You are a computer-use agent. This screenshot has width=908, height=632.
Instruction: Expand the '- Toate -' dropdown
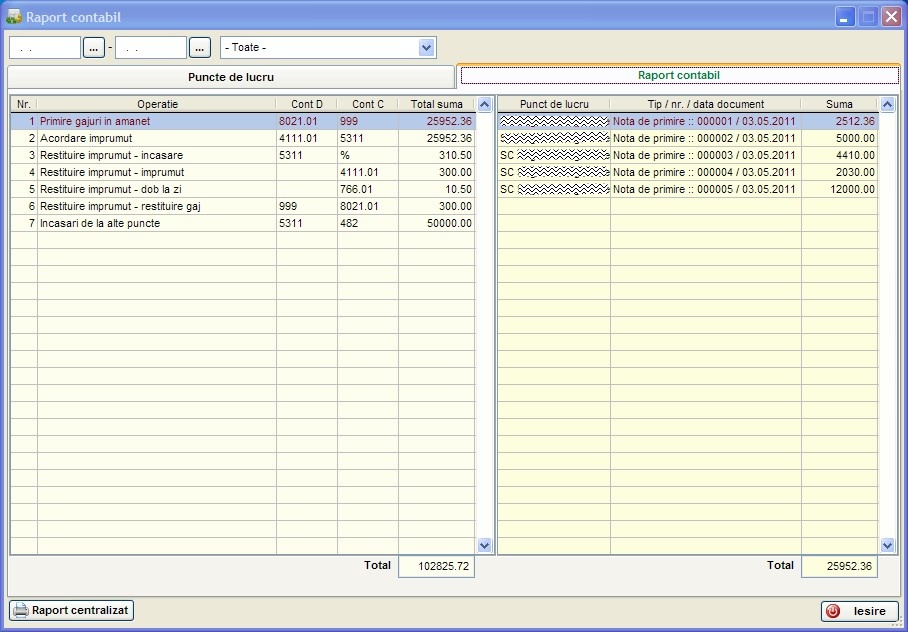(427, 48)
